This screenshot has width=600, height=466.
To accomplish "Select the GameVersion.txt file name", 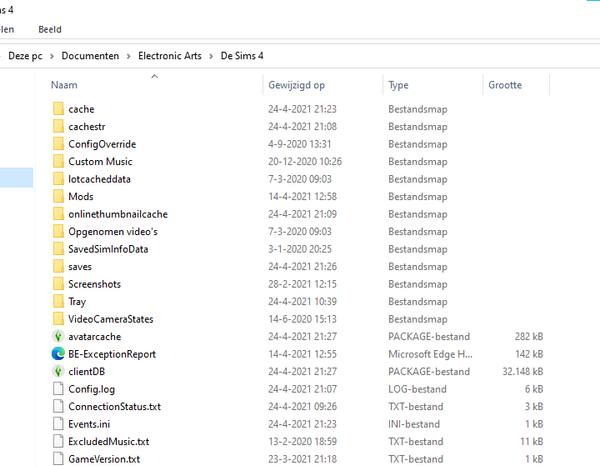I will click(104, 459).
